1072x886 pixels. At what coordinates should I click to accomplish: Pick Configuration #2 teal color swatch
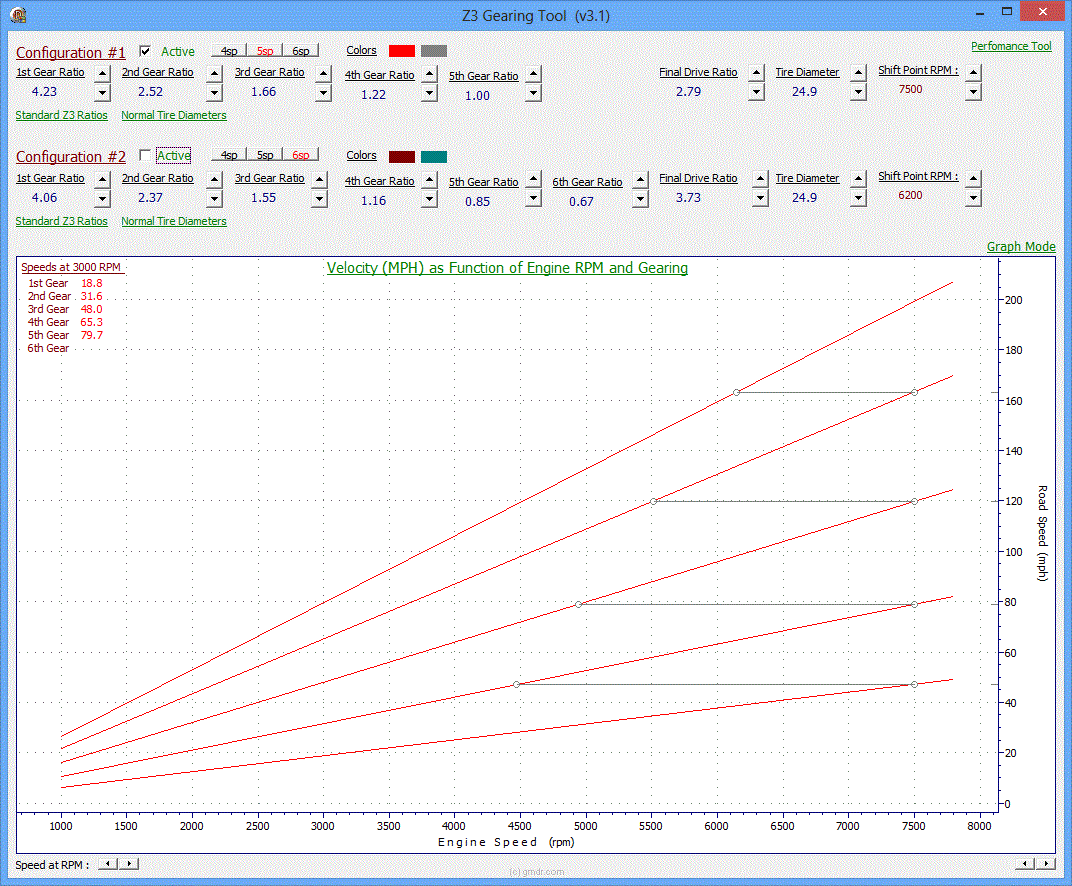[434, 156]
